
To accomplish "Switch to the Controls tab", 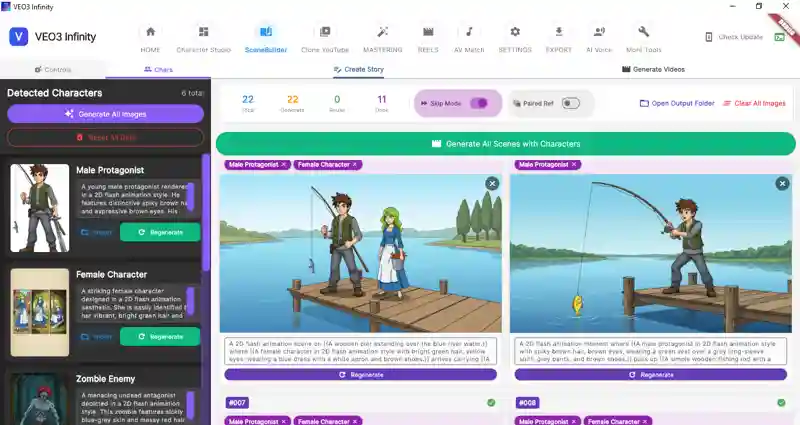I will [x=52, y=70].
